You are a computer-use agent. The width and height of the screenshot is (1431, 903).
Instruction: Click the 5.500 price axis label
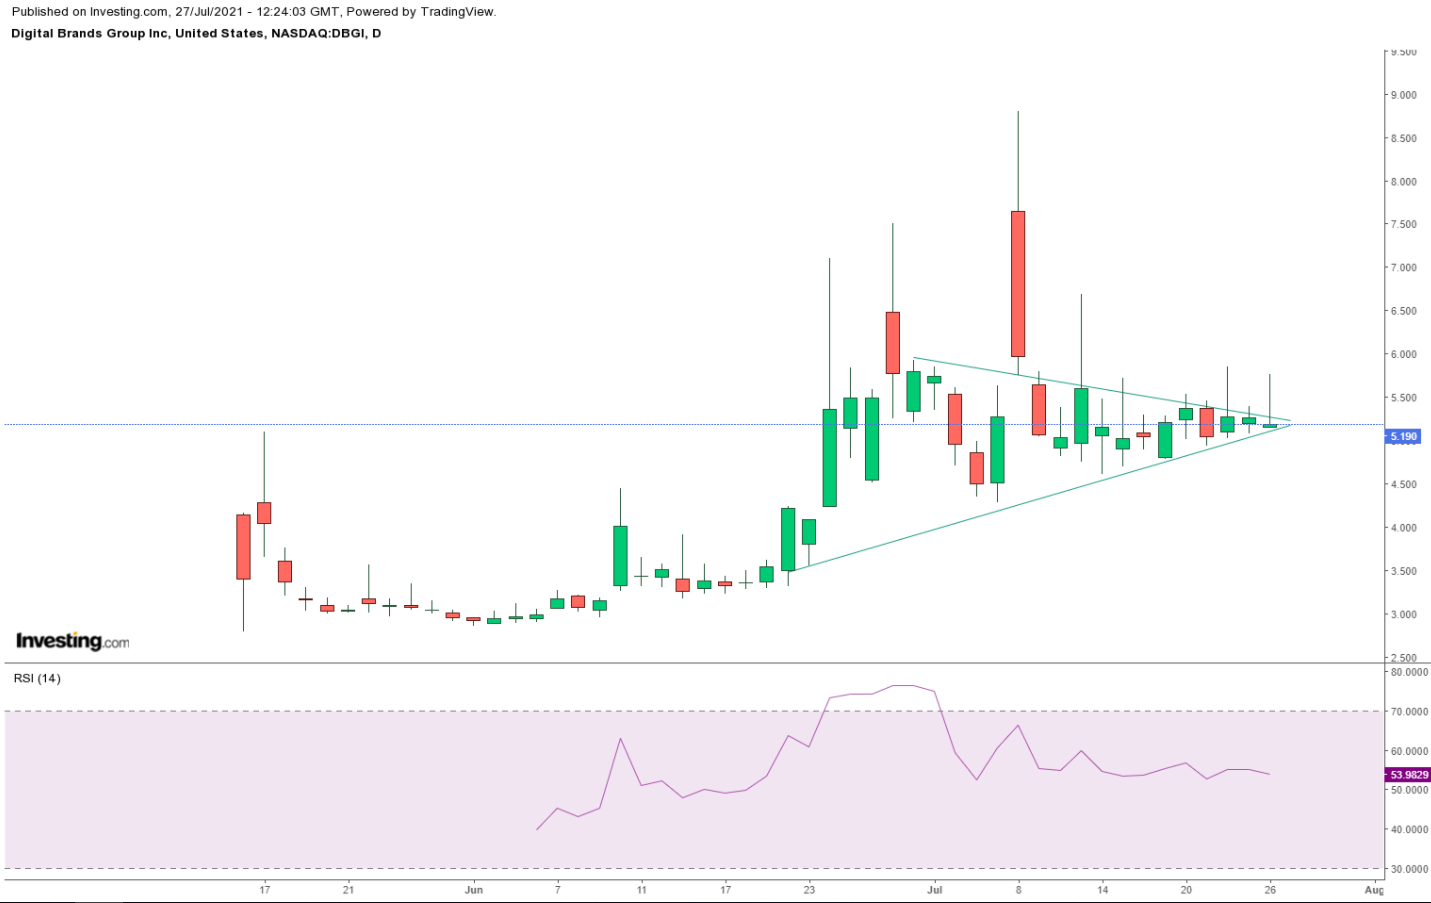(1404, 398)
